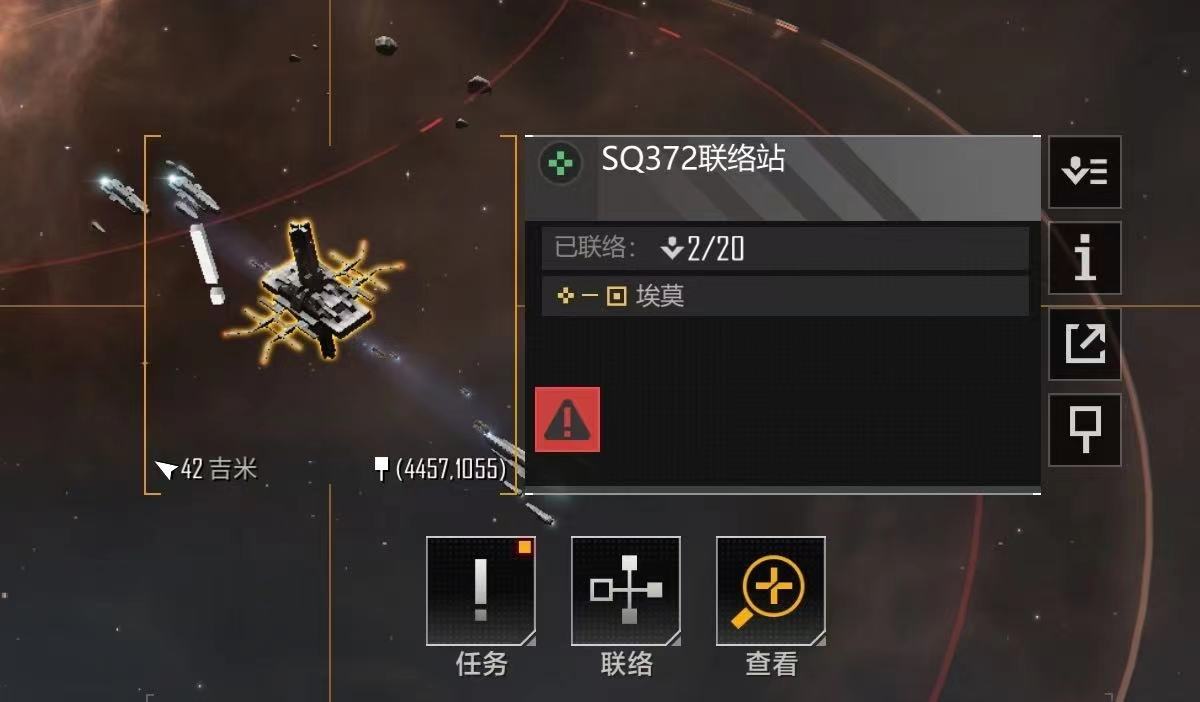Click the 已联络 2/20 row
This screenshot has height=702, width=1200.
(x=785, y=248)
